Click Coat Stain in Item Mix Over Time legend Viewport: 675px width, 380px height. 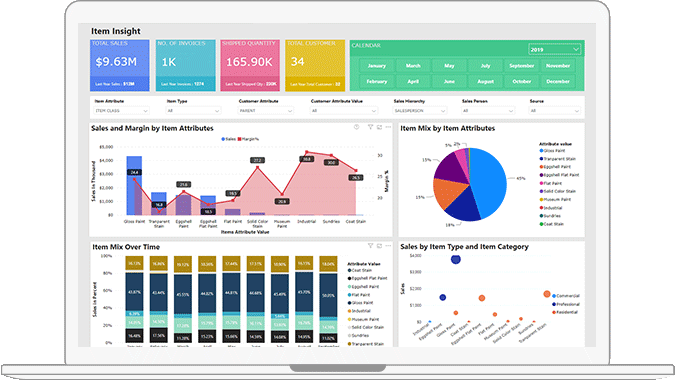360,270
